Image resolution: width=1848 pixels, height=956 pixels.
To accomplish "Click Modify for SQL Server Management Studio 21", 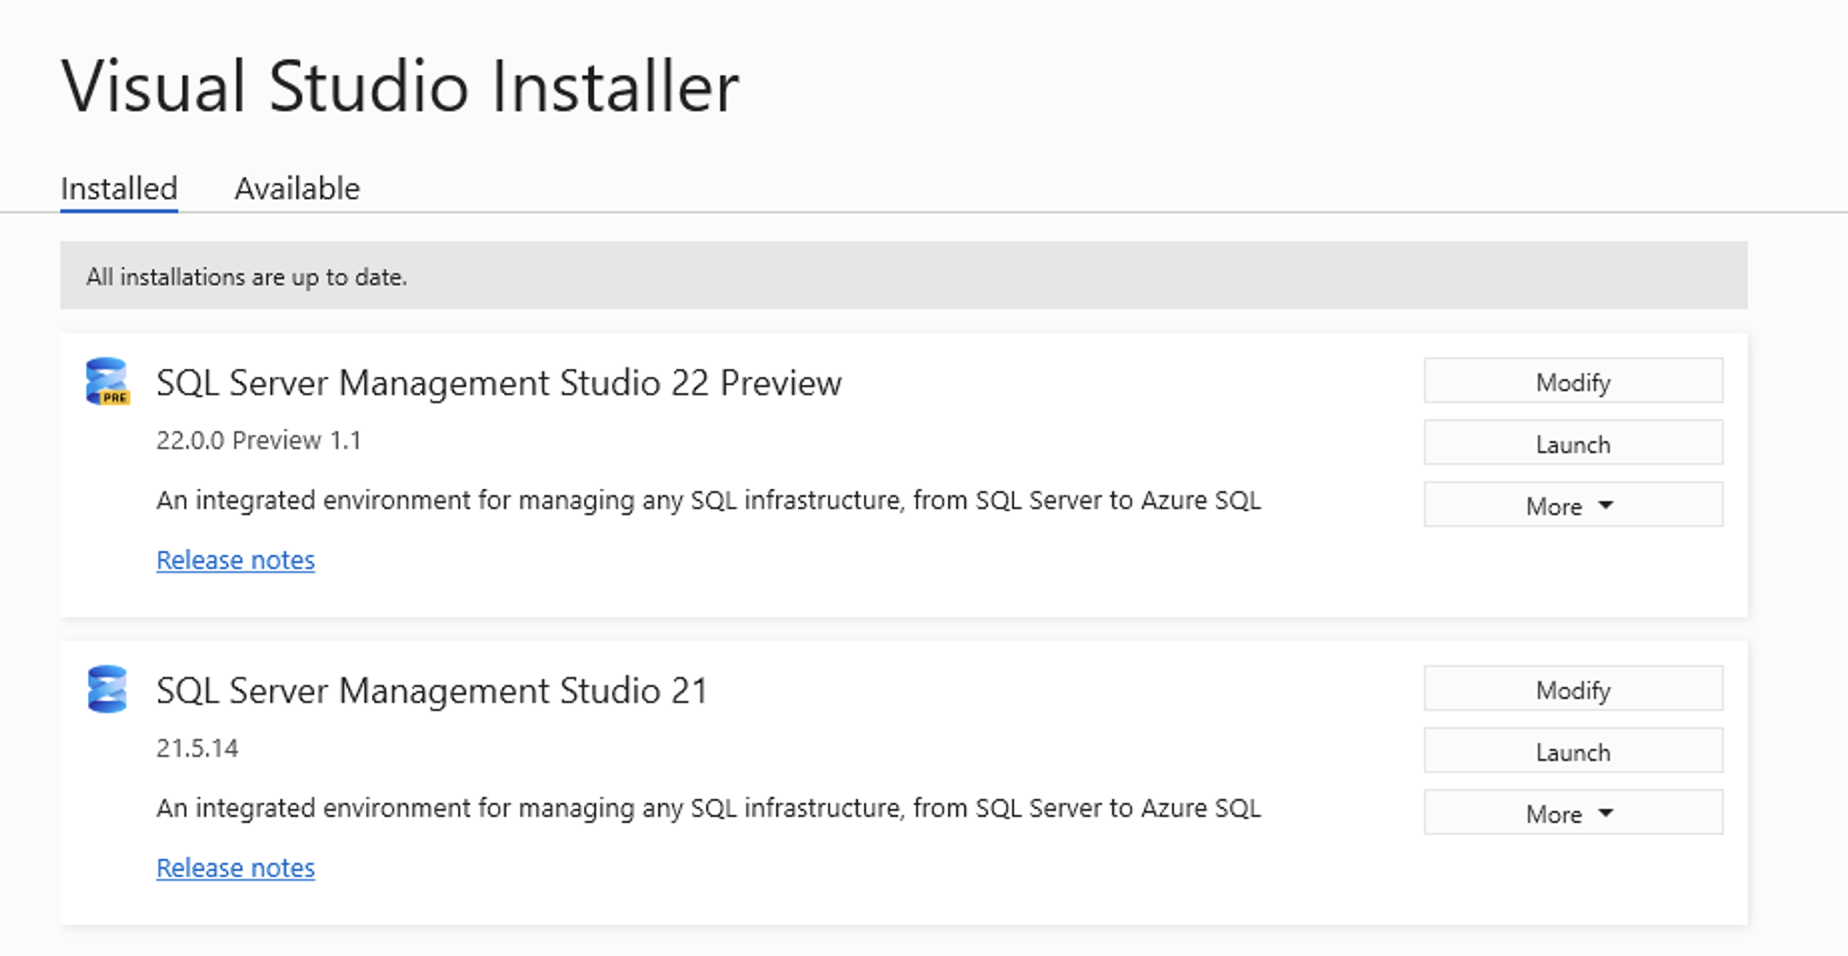I will click(1572, 688).
